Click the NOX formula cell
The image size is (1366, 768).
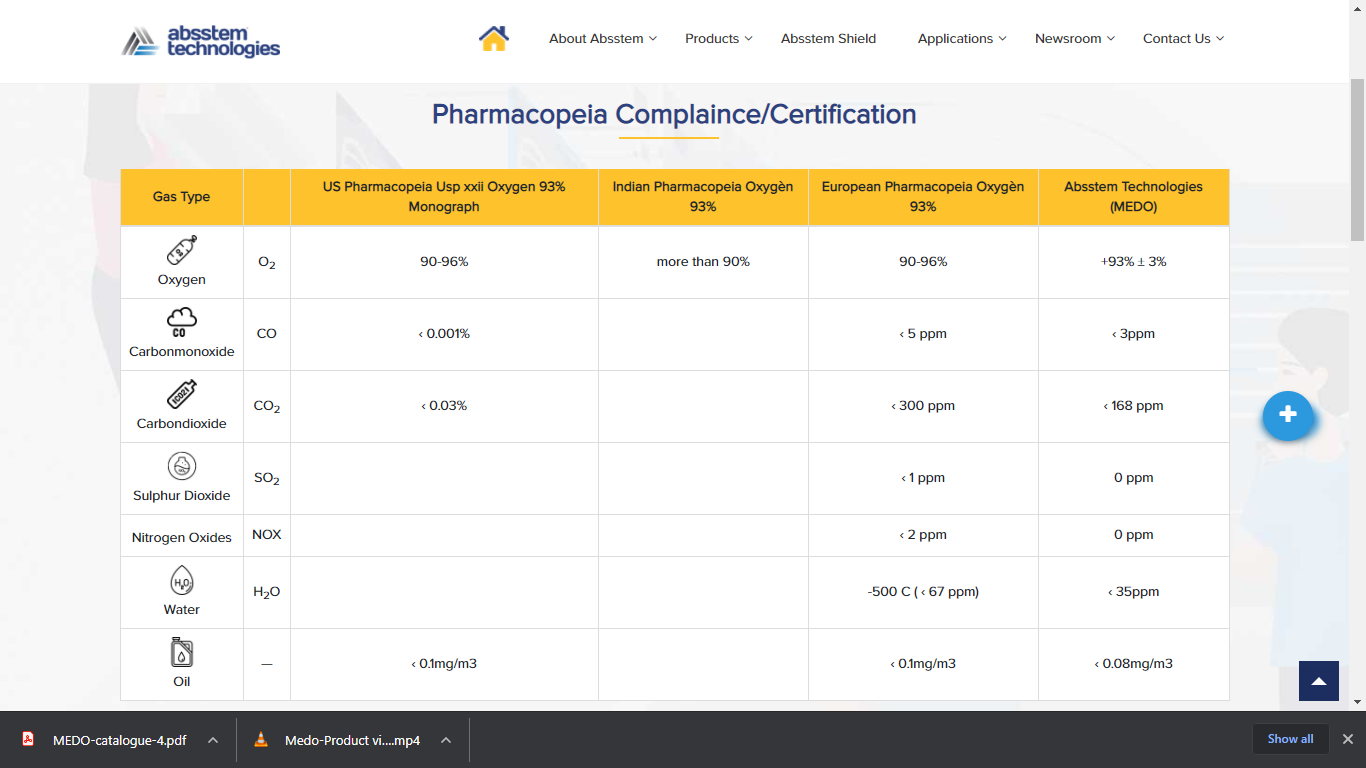tap(267, 535)
